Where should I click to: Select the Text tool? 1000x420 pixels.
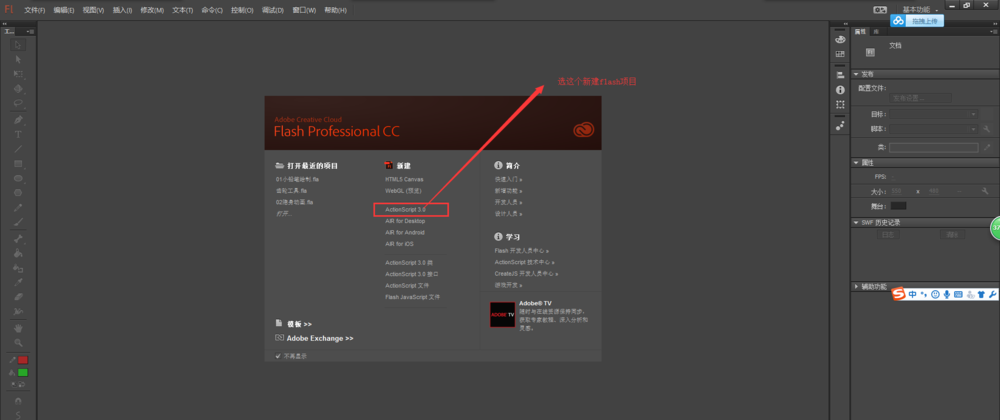18,134
